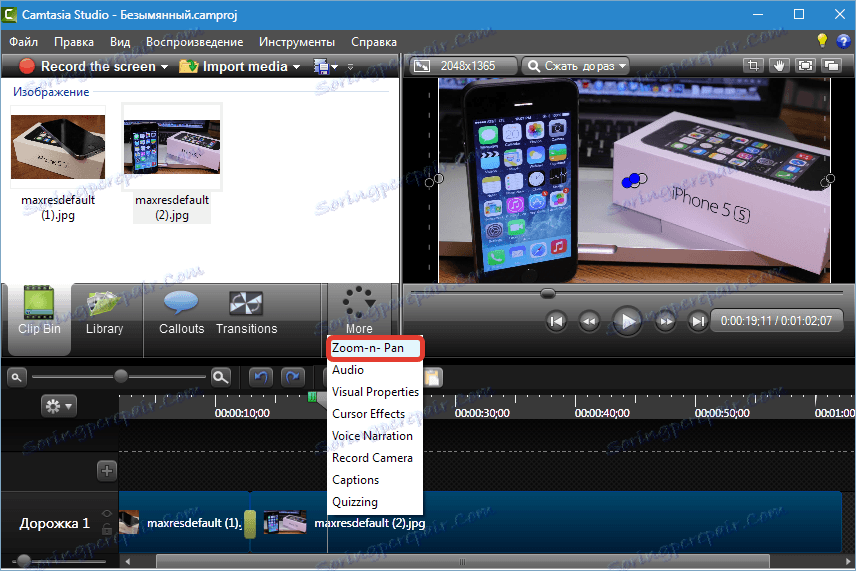Click the timeline zoom out magnifier icon
This screenshot has height=571, width=856.
pyautogui.click(x=16, y=377)
